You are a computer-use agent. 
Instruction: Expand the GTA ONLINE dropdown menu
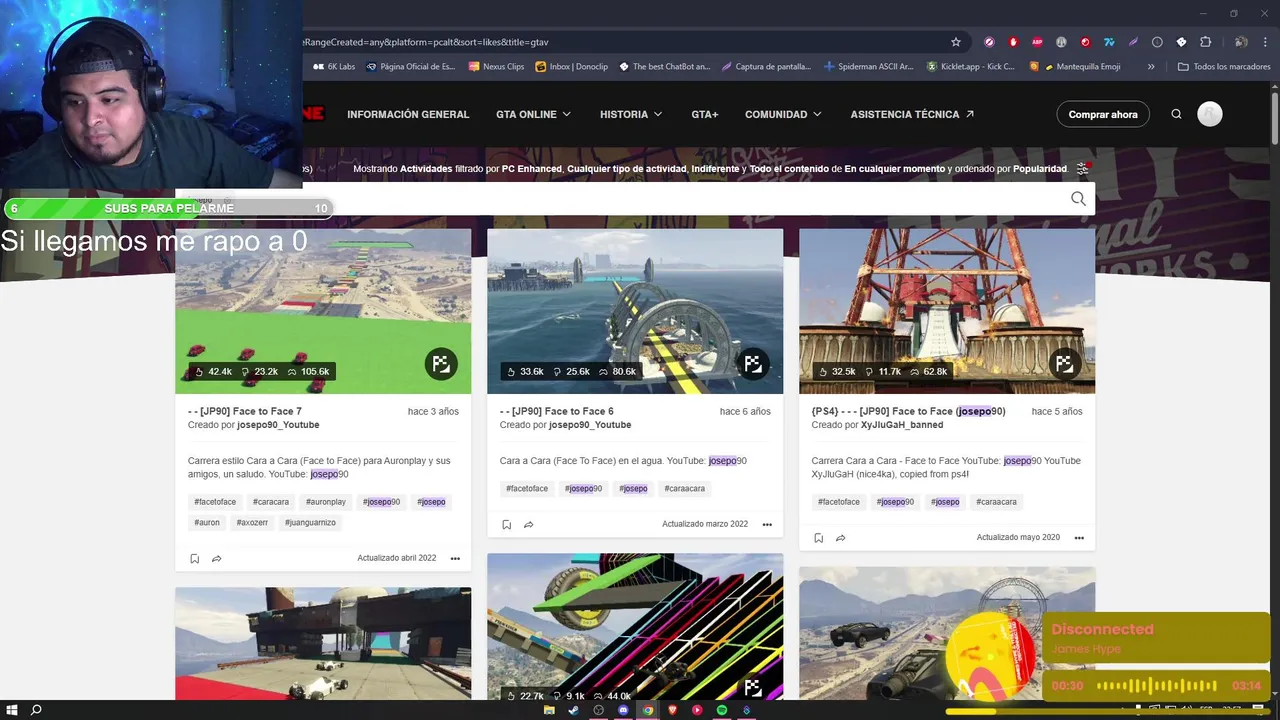pyautogui.click(x=534, y=114)
